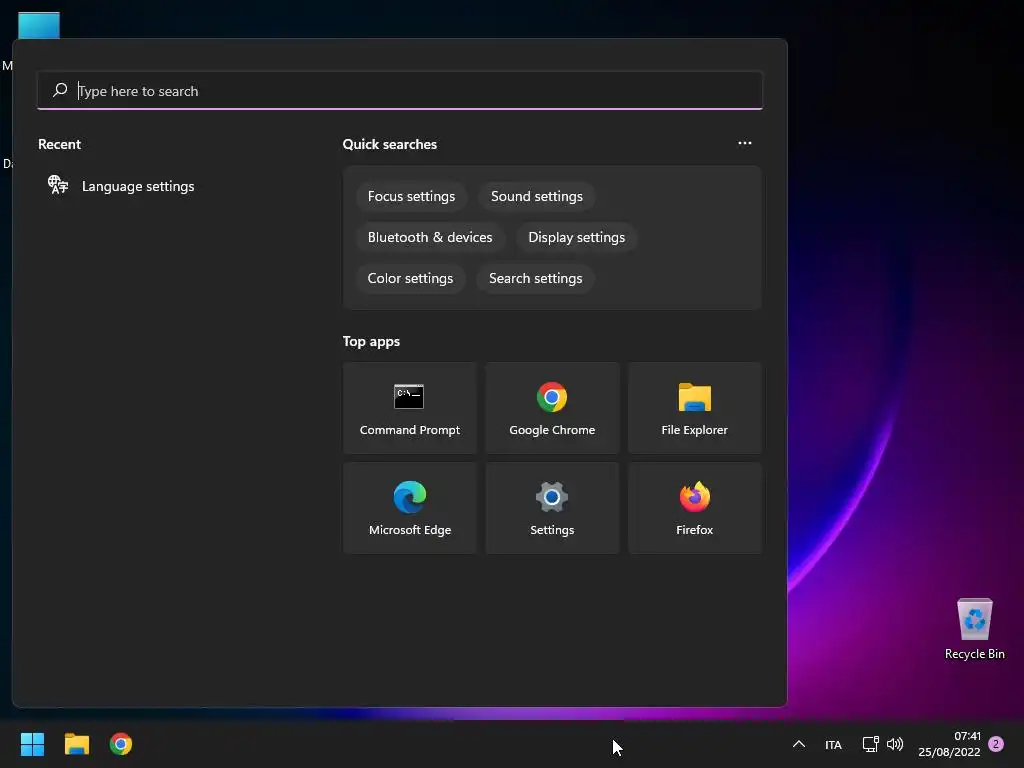Click the "Recycle Bin" desktop label
The height and width of the screenshot is (768, 1024).
974,654
